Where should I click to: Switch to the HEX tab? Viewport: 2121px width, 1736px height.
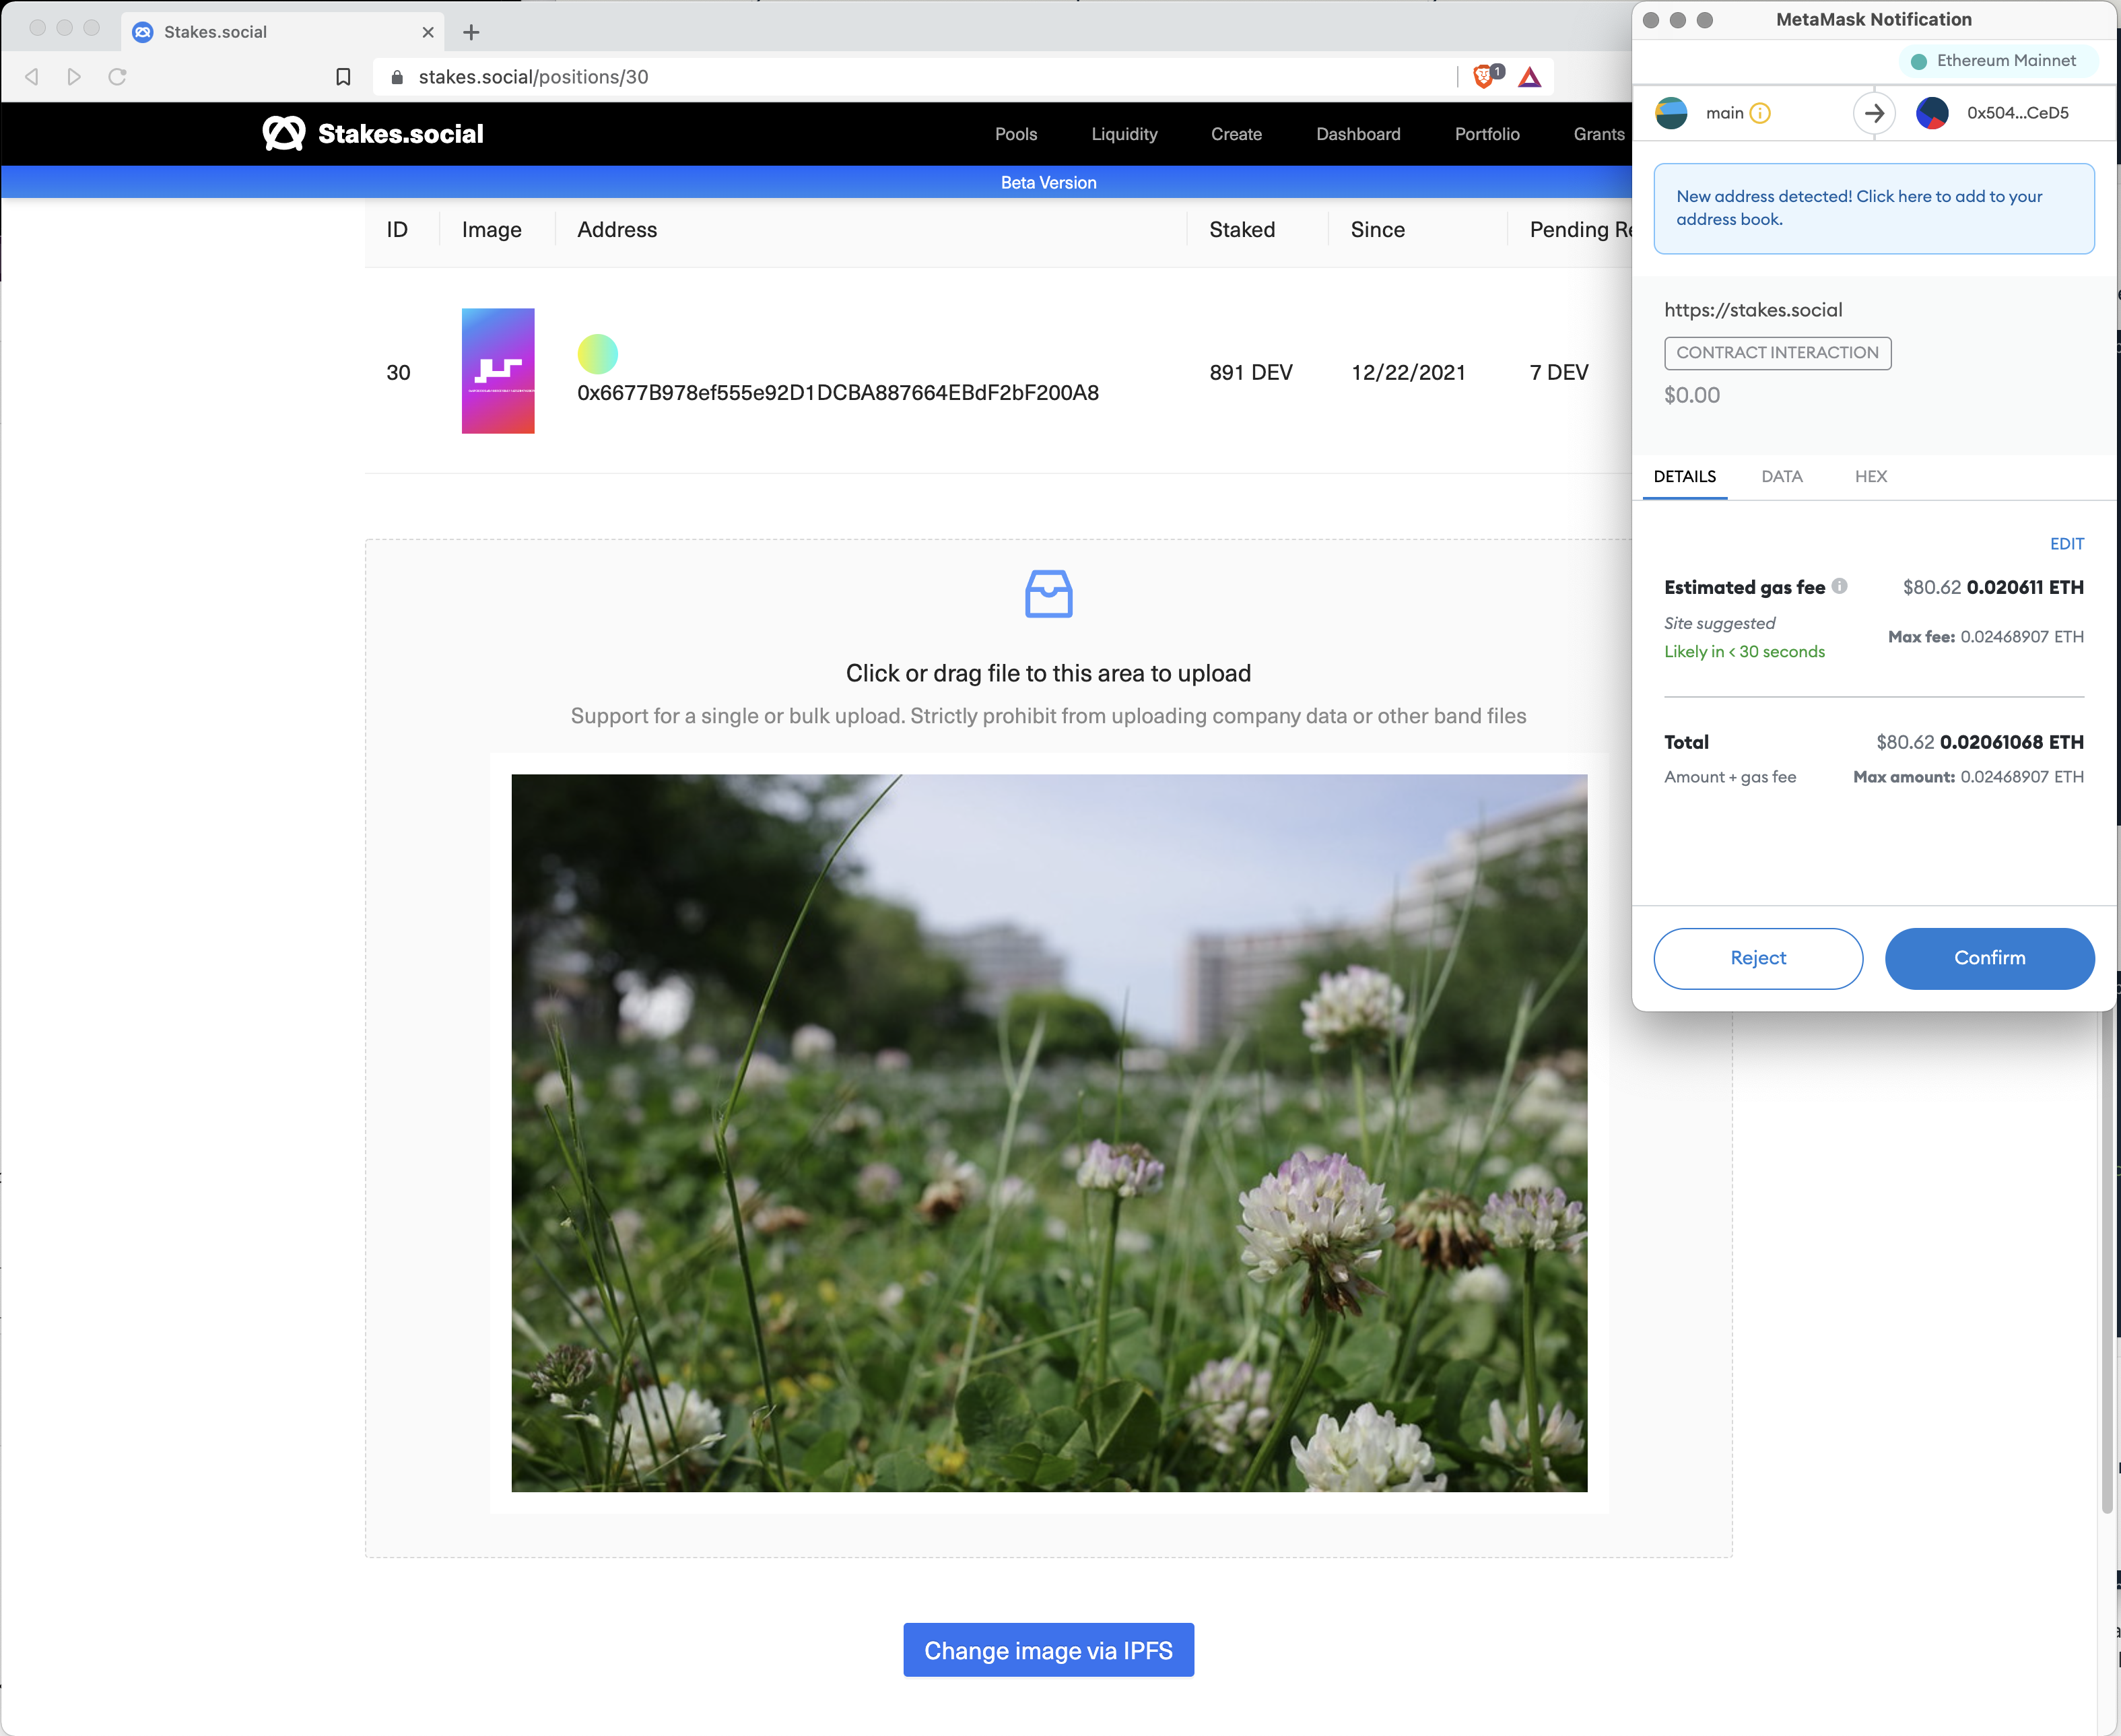1871,476
